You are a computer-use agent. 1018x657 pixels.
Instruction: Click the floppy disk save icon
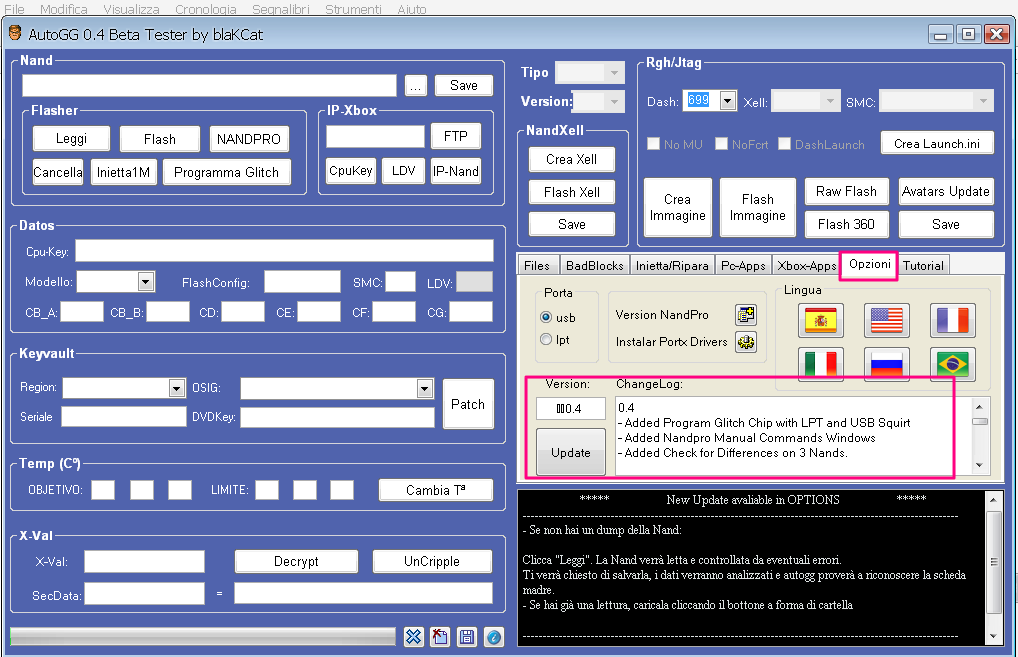point(467,637)
